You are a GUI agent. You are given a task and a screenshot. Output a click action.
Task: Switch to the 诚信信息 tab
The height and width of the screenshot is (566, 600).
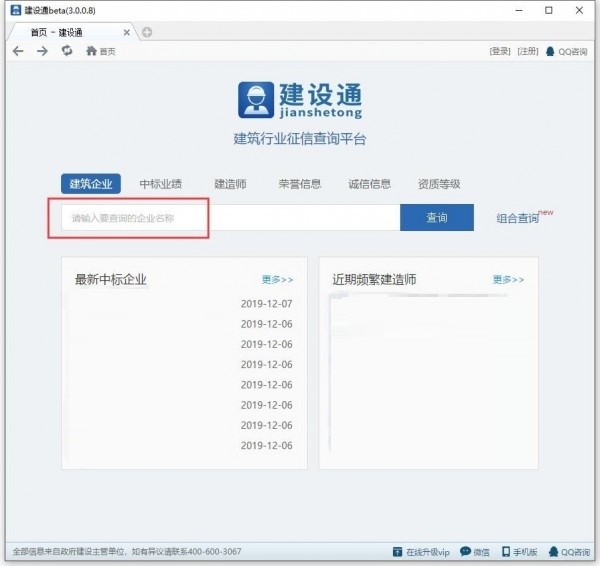click(x=370, y=184)
